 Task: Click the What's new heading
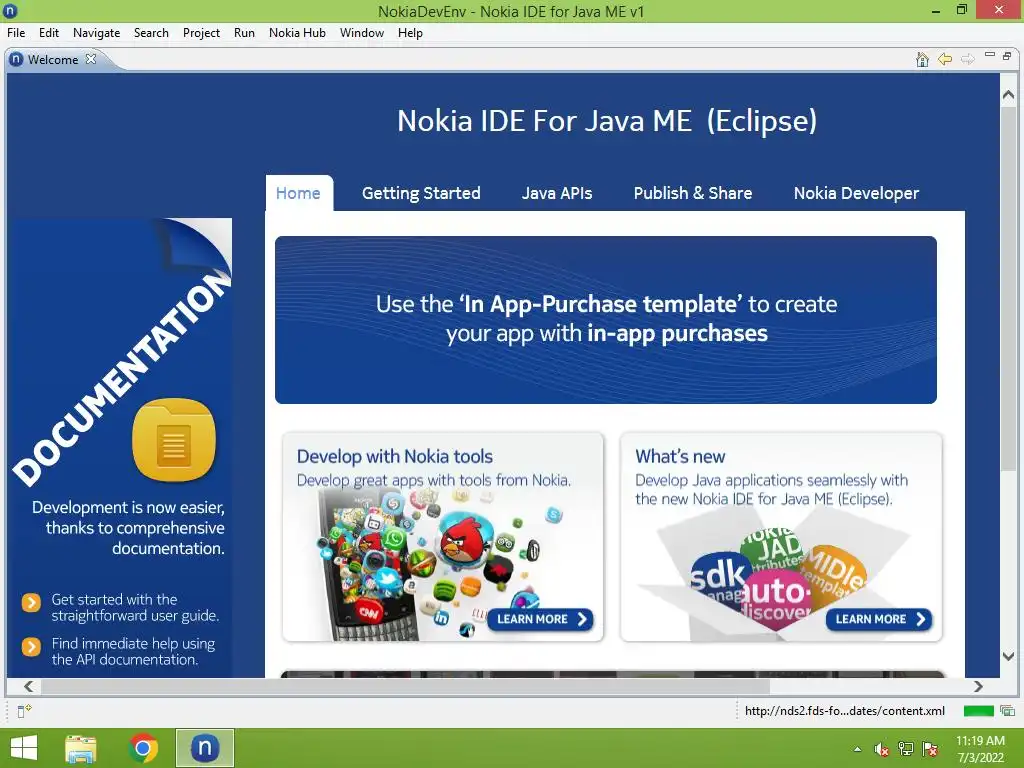point(680,456)
